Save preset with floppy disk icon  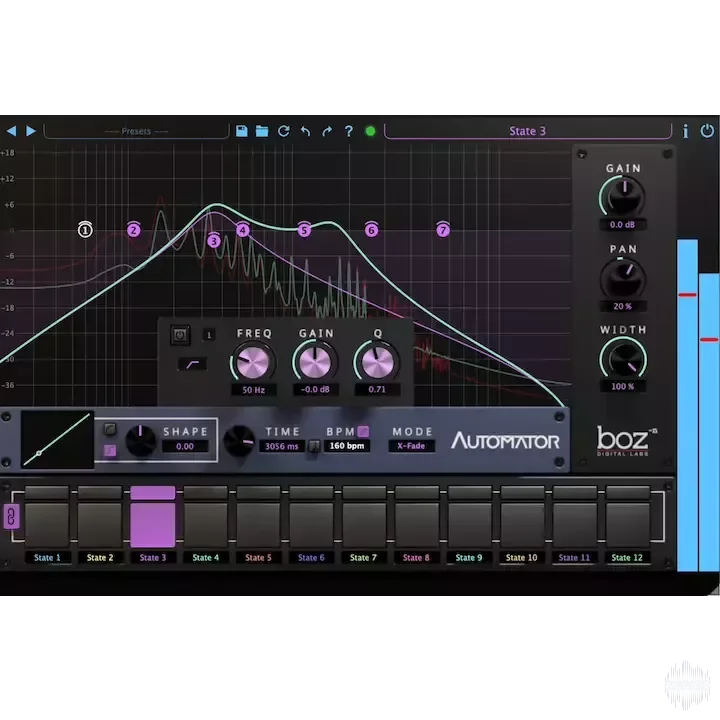point(242,131)
